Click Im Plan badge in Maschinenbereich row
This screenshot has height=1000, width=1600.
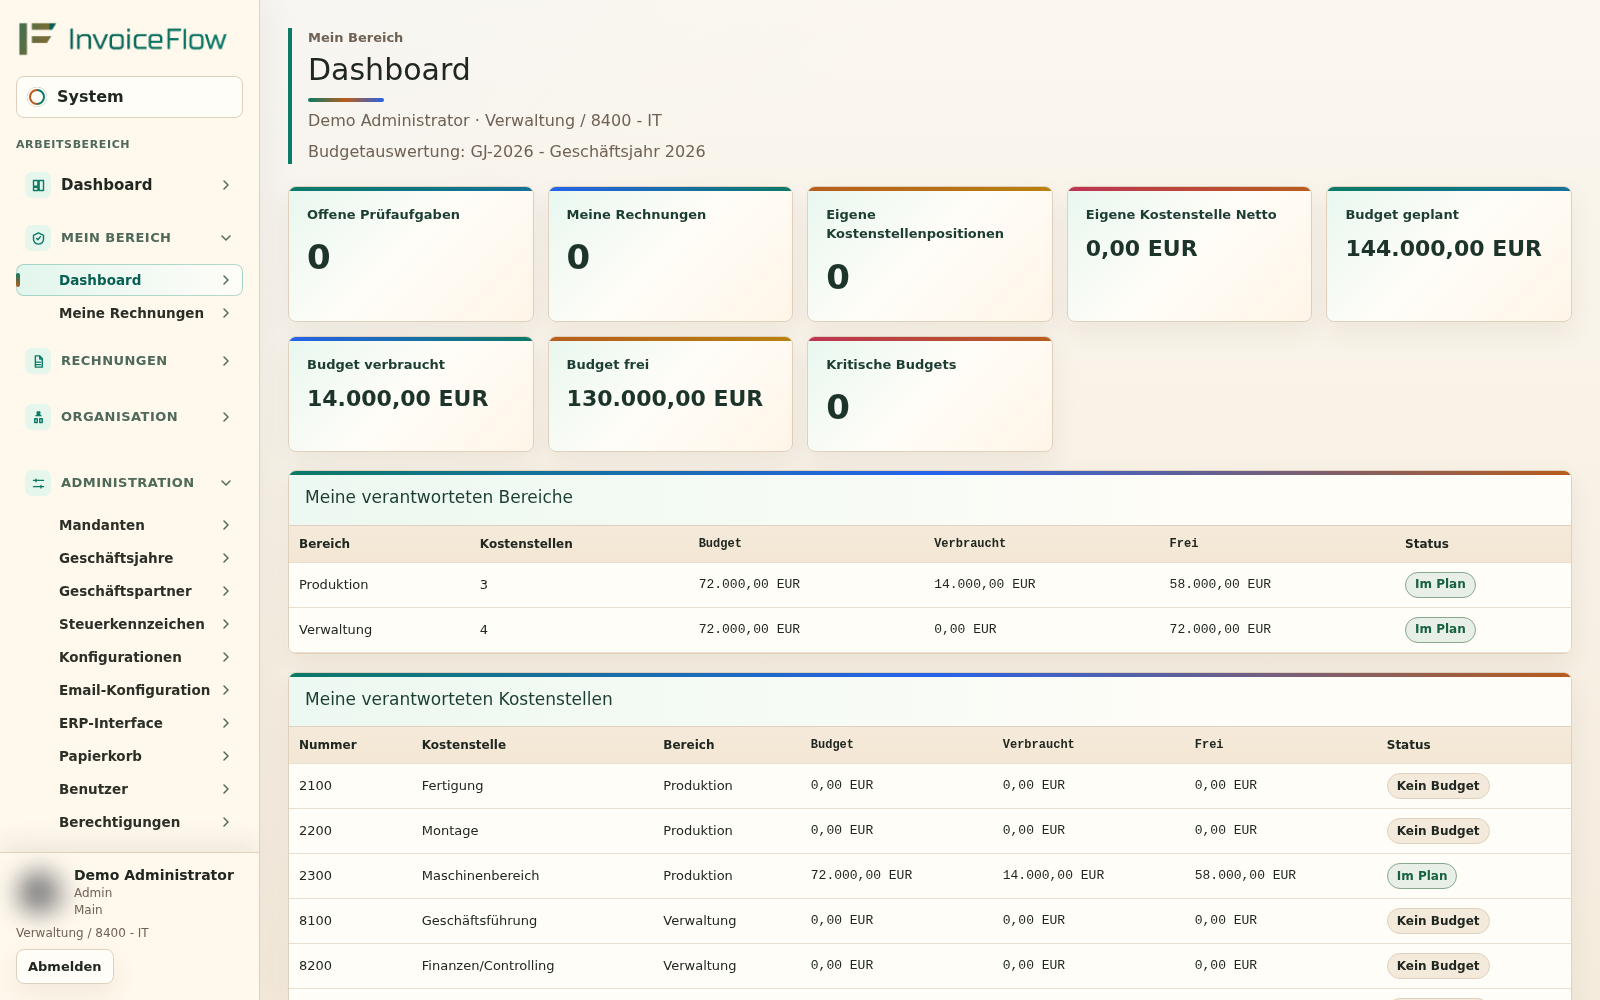[1422, 876]
